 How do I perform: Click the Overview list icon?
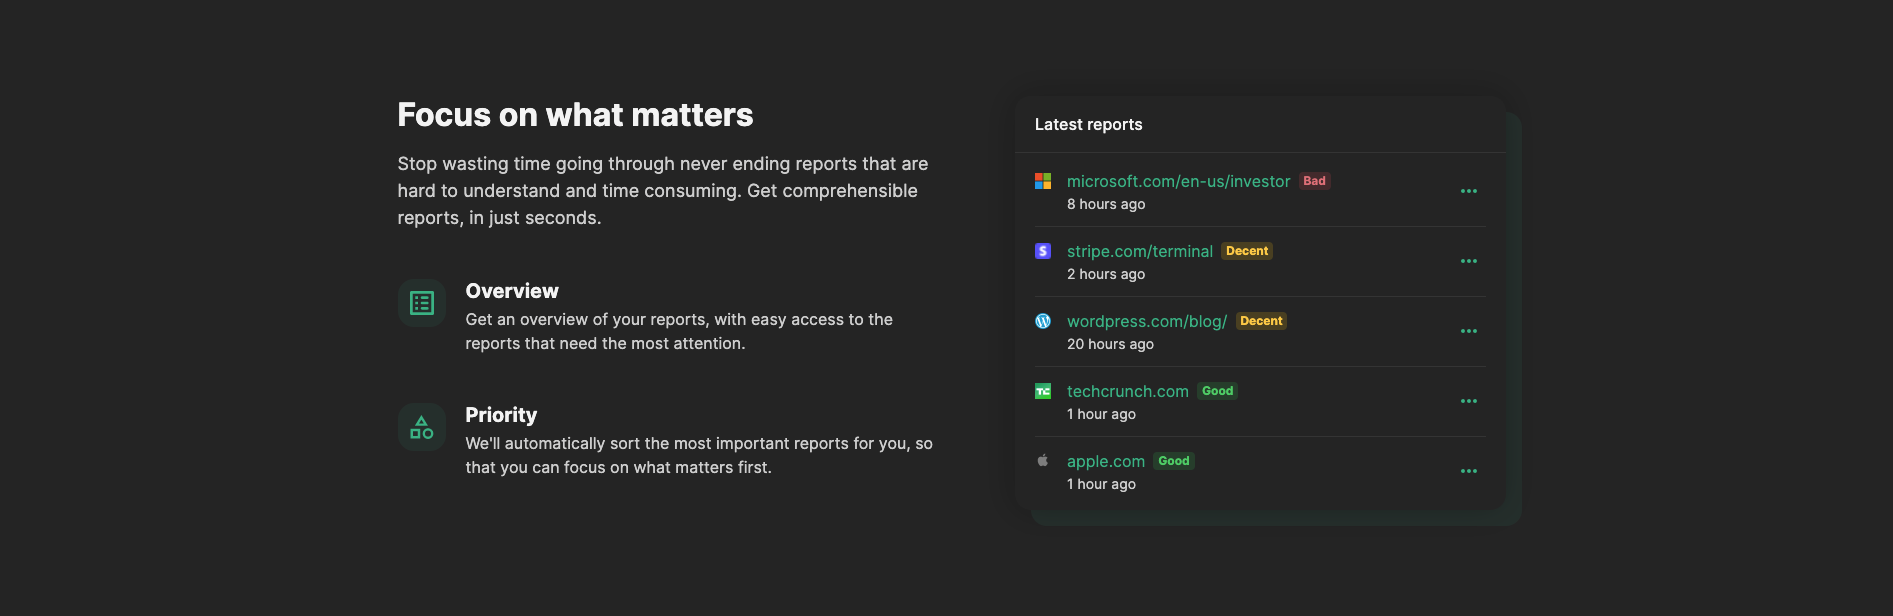coord(422,303)
